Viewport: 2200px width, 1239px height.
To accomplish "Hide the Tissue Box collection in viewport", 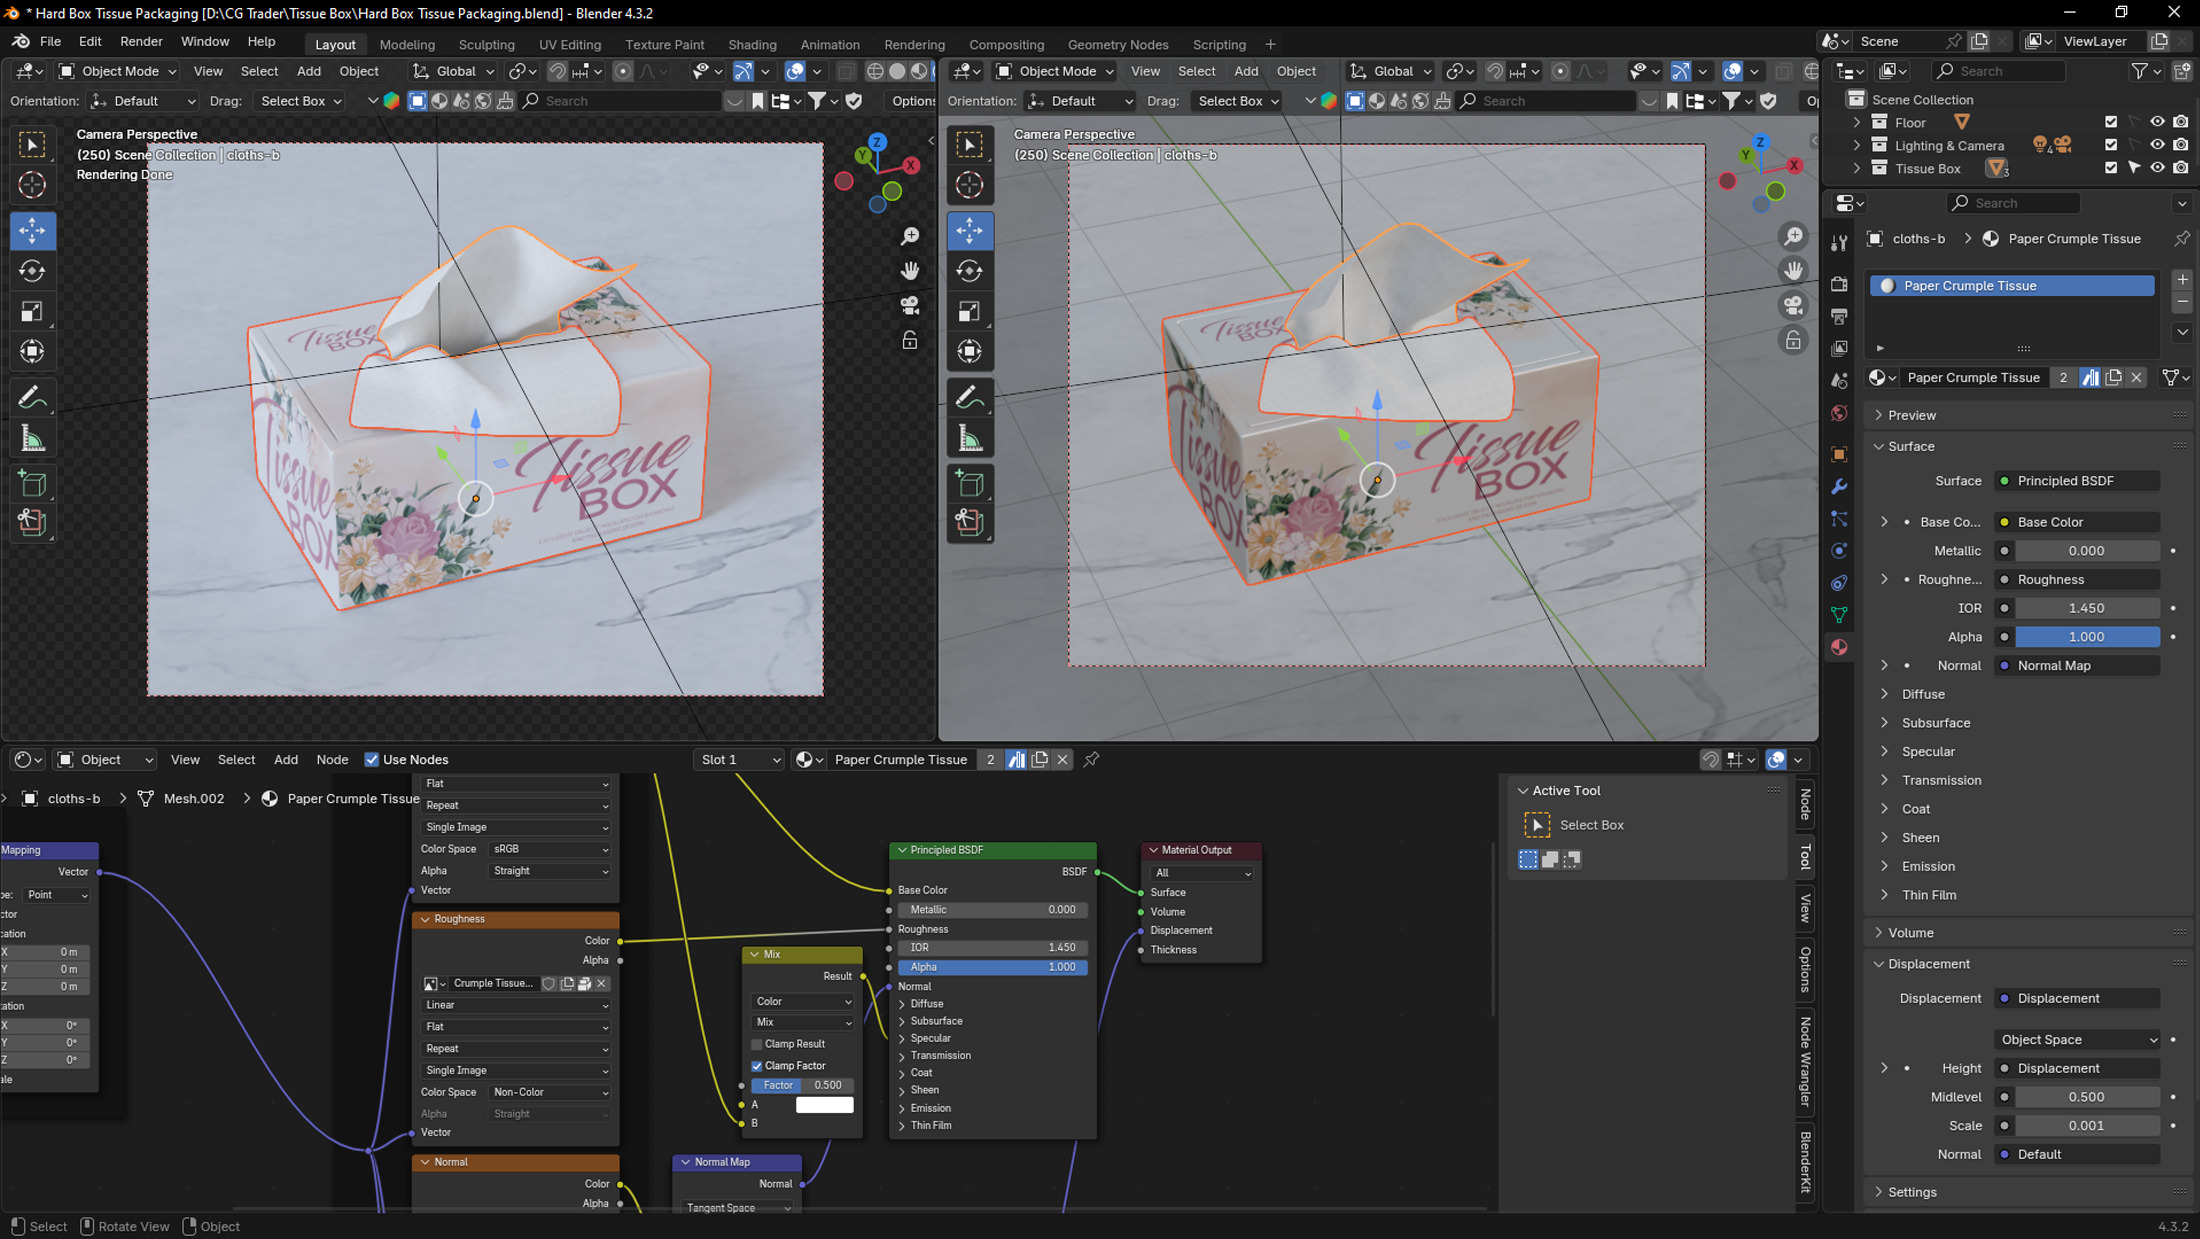I will (x=2157, y=168).
